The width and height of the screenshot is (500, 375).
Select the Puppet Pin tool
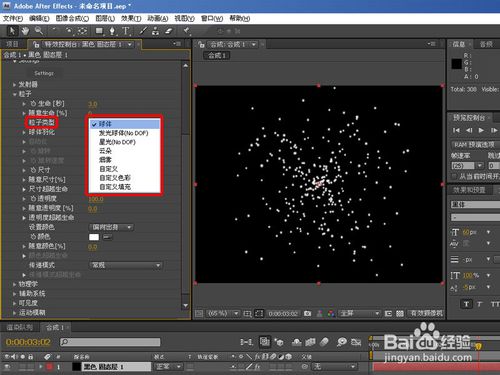point(187,31)
